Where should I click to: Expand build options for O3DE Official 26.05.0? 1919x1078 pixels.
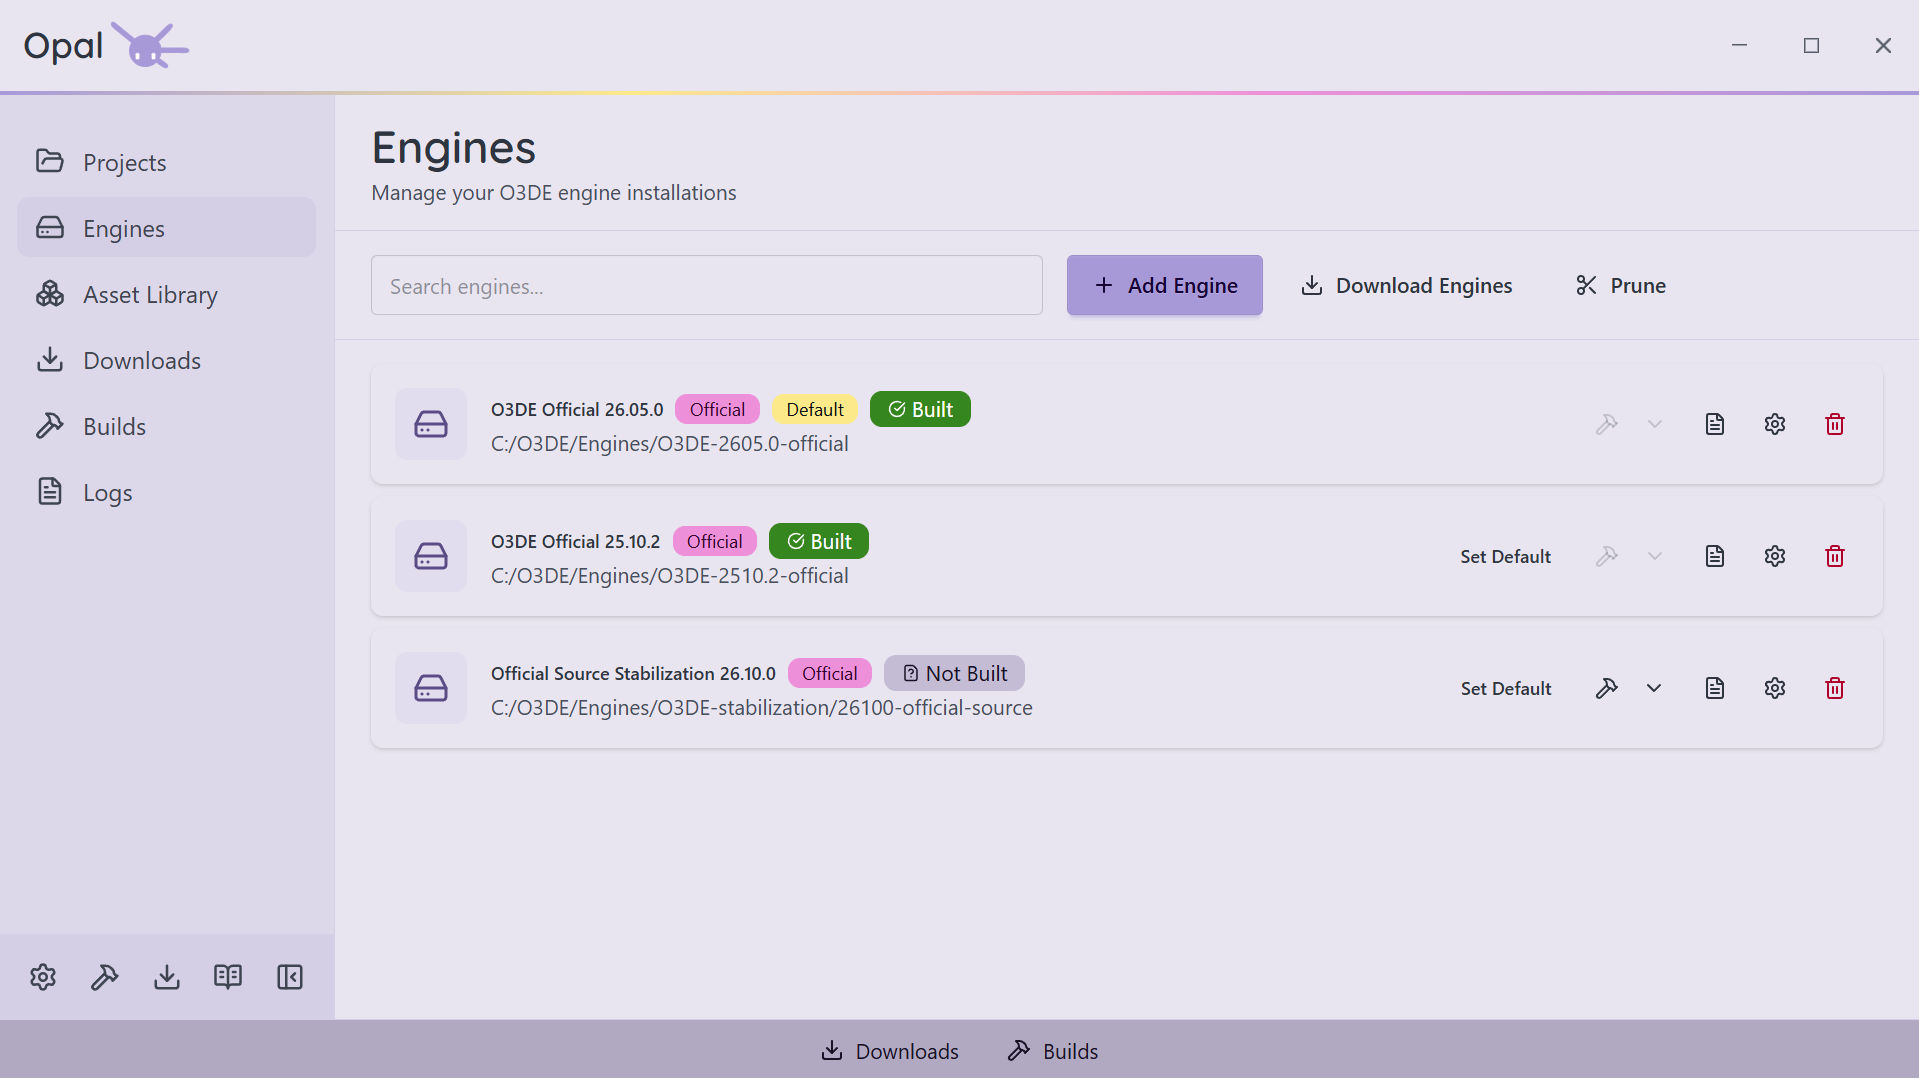1655,424
